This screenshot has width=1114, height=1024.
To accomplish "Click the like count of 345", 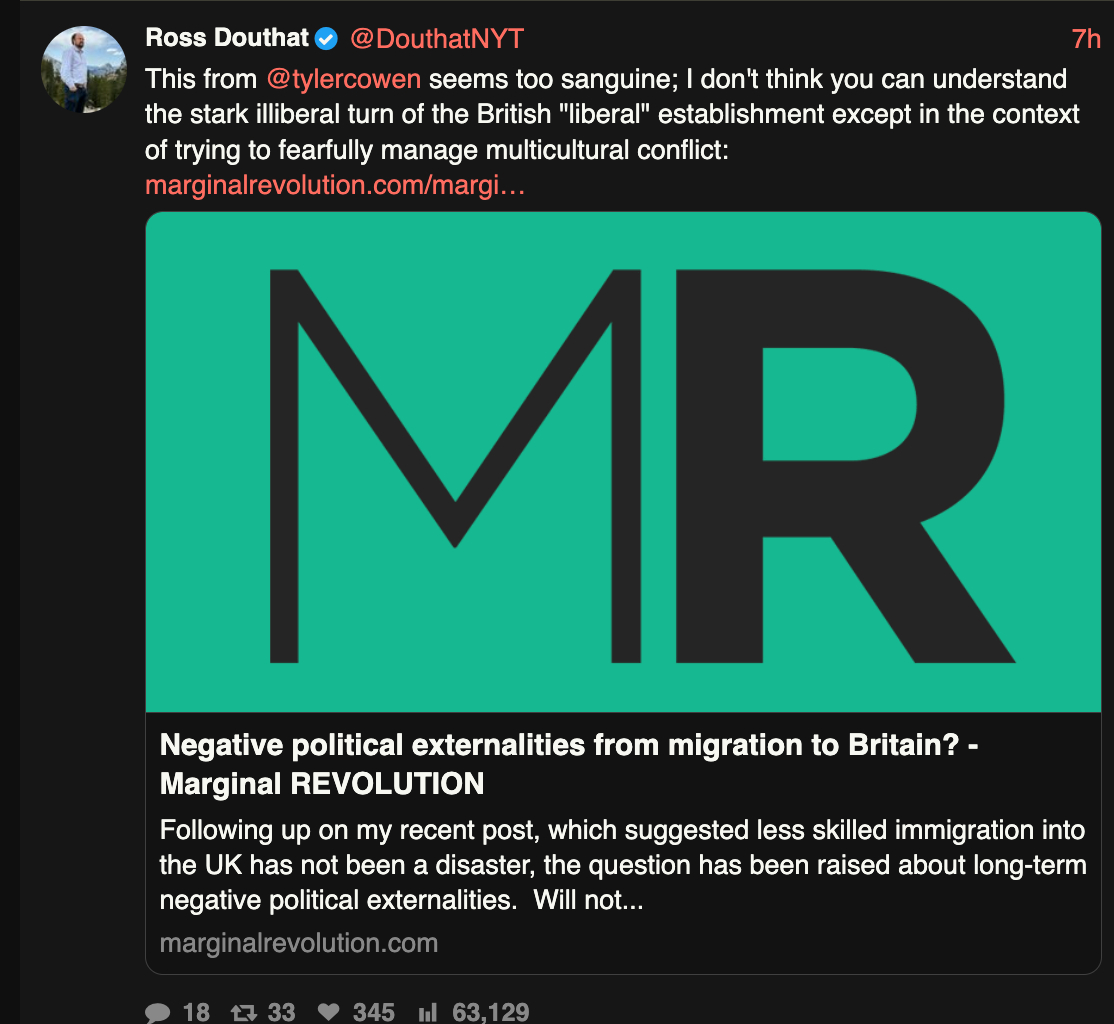I will pos(373,1012).
